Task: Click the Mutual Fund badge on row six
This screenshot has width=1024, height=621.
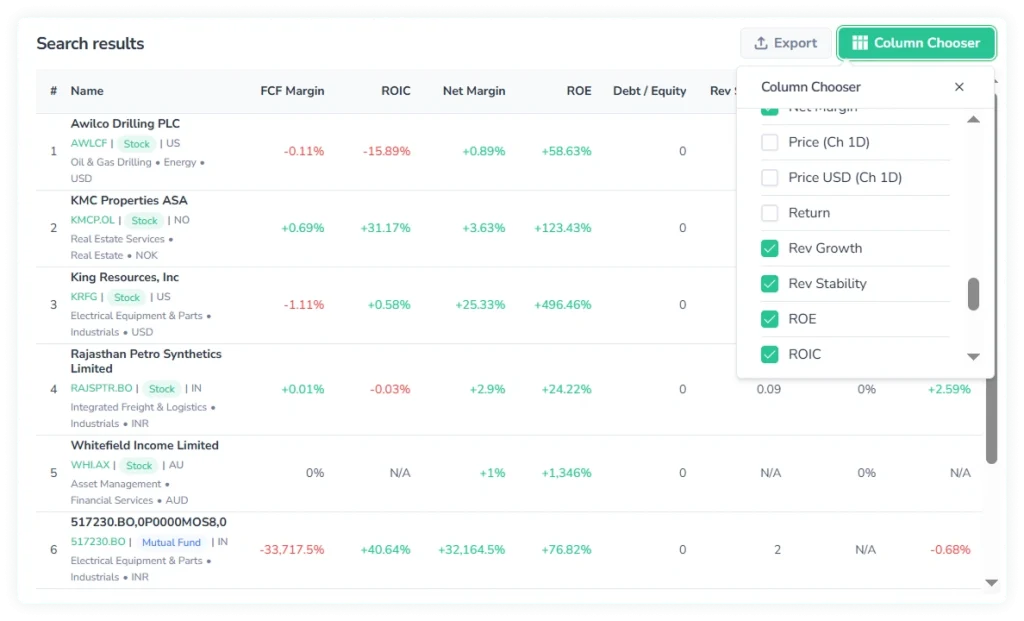Action: tap(171, 542)
